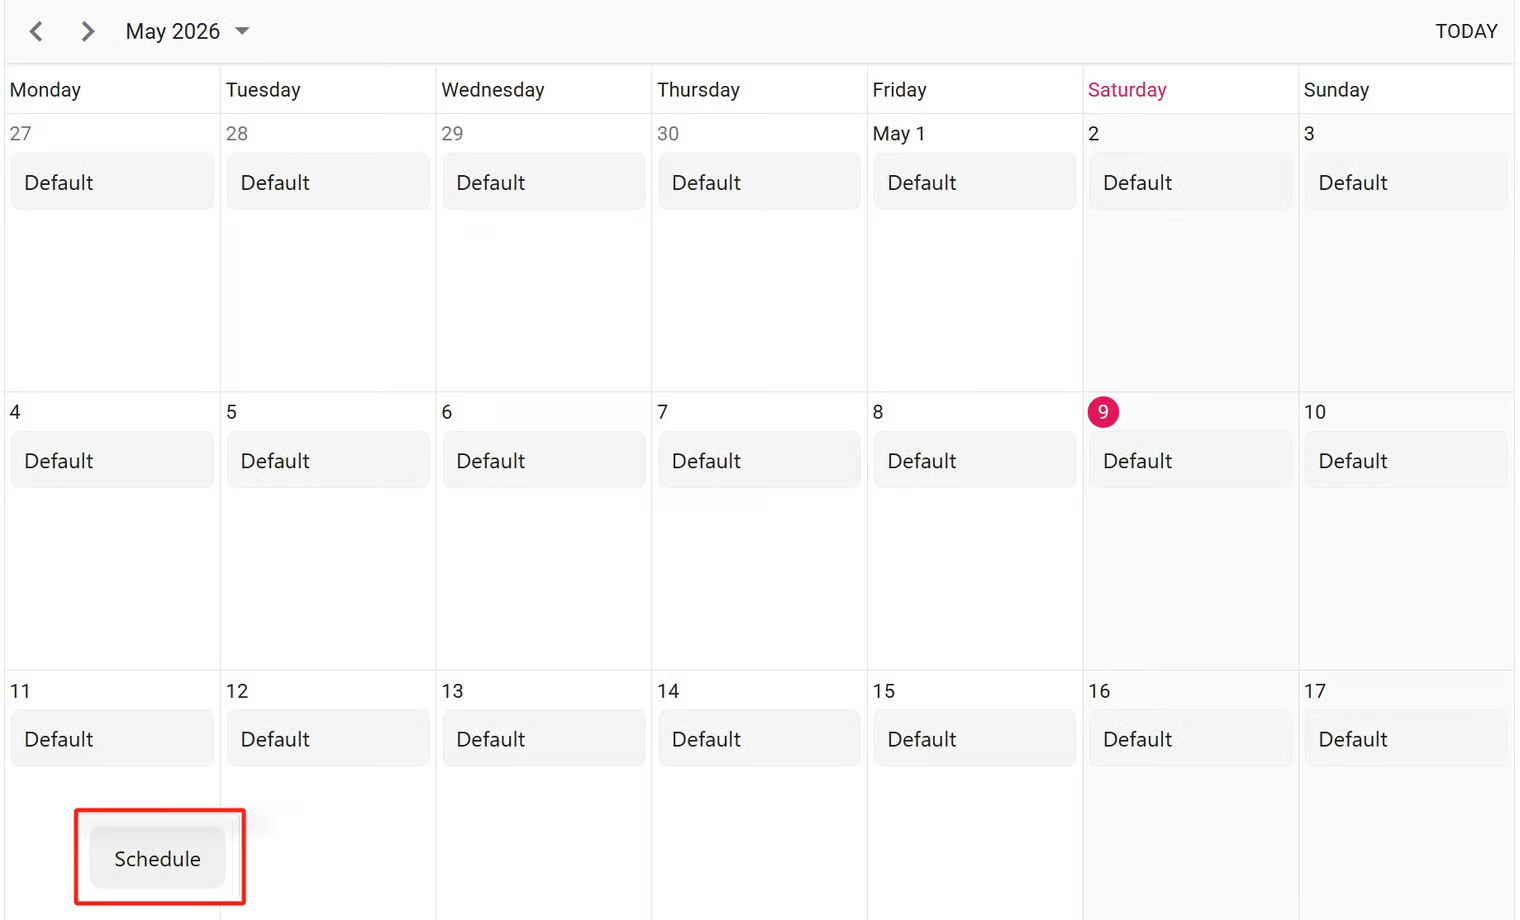Screen dimensions: 1520x920
Task: Select the date number 10 cell
Action: click(x=1315, y=412)
